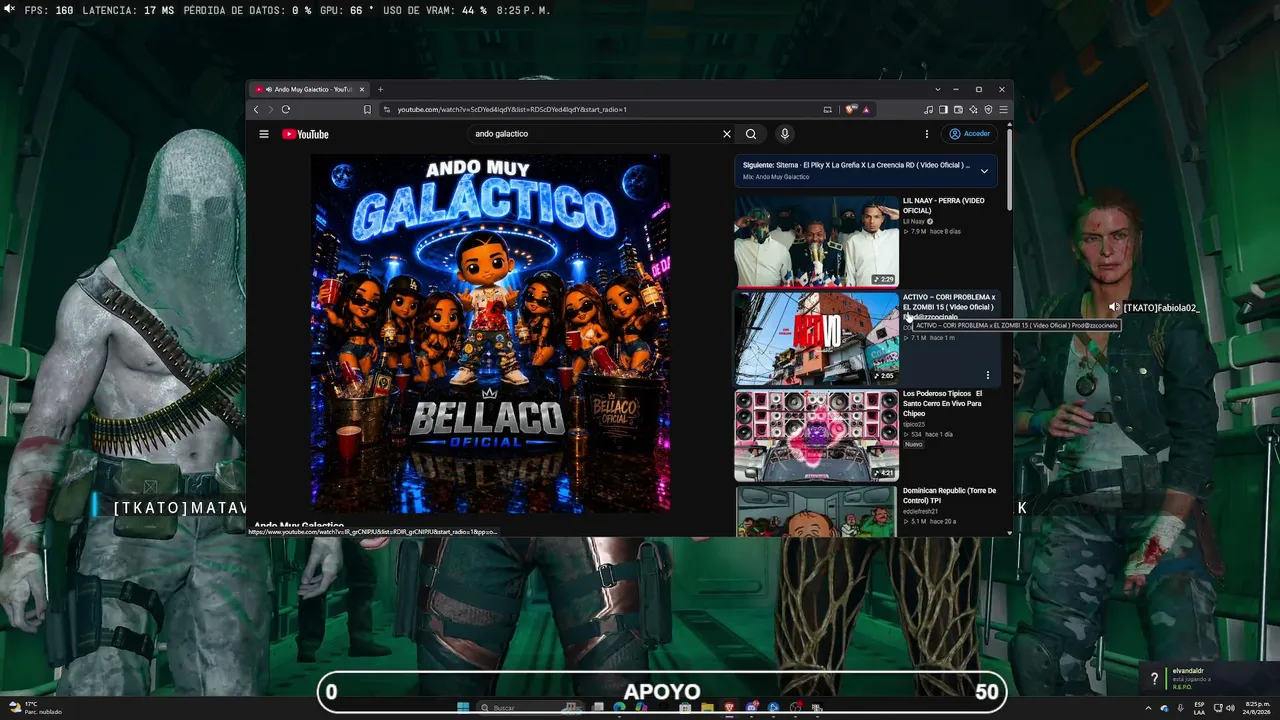Open the Brave Shields lion icon
1280x720 pixels.
pos(852,109)
